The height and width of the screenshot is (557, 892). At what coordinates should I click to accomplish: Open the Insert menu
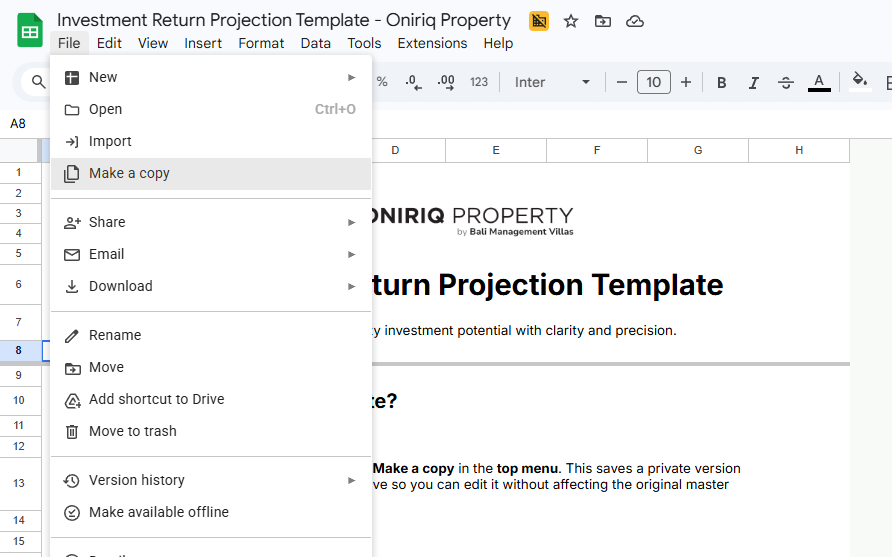tap(203, 43)
